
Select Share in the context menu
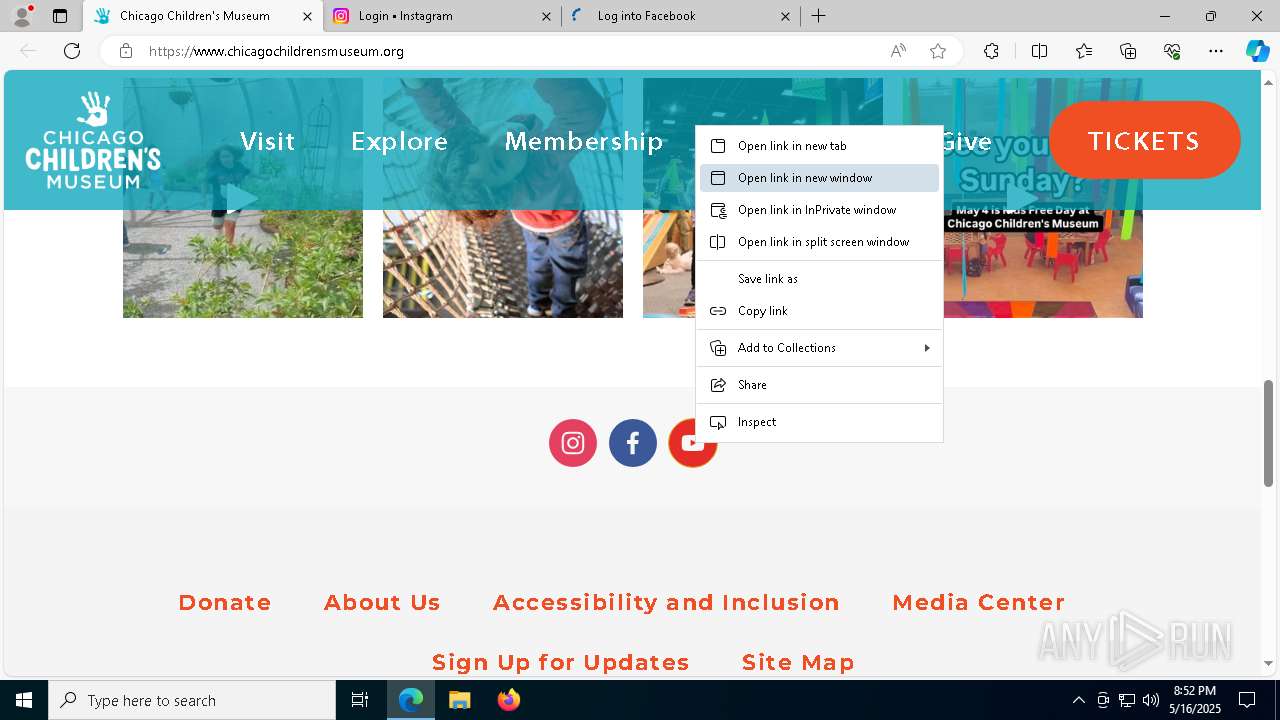coord(819,385)
